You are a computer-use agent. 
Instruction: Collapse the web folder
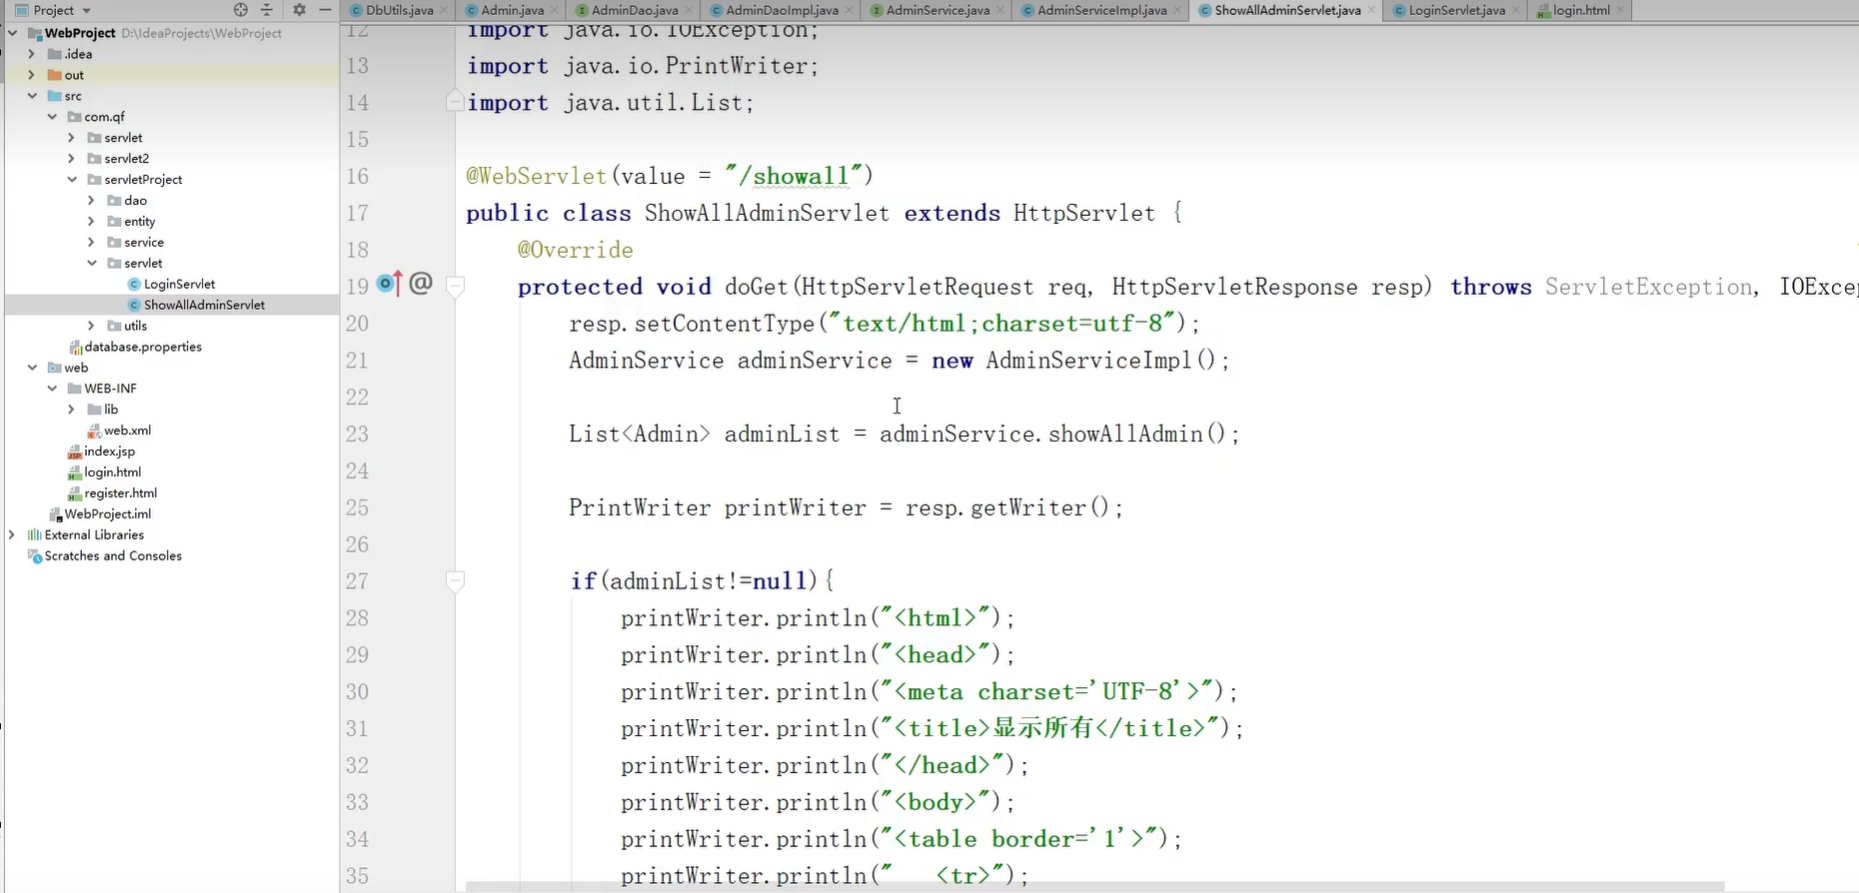coord(32,367)
